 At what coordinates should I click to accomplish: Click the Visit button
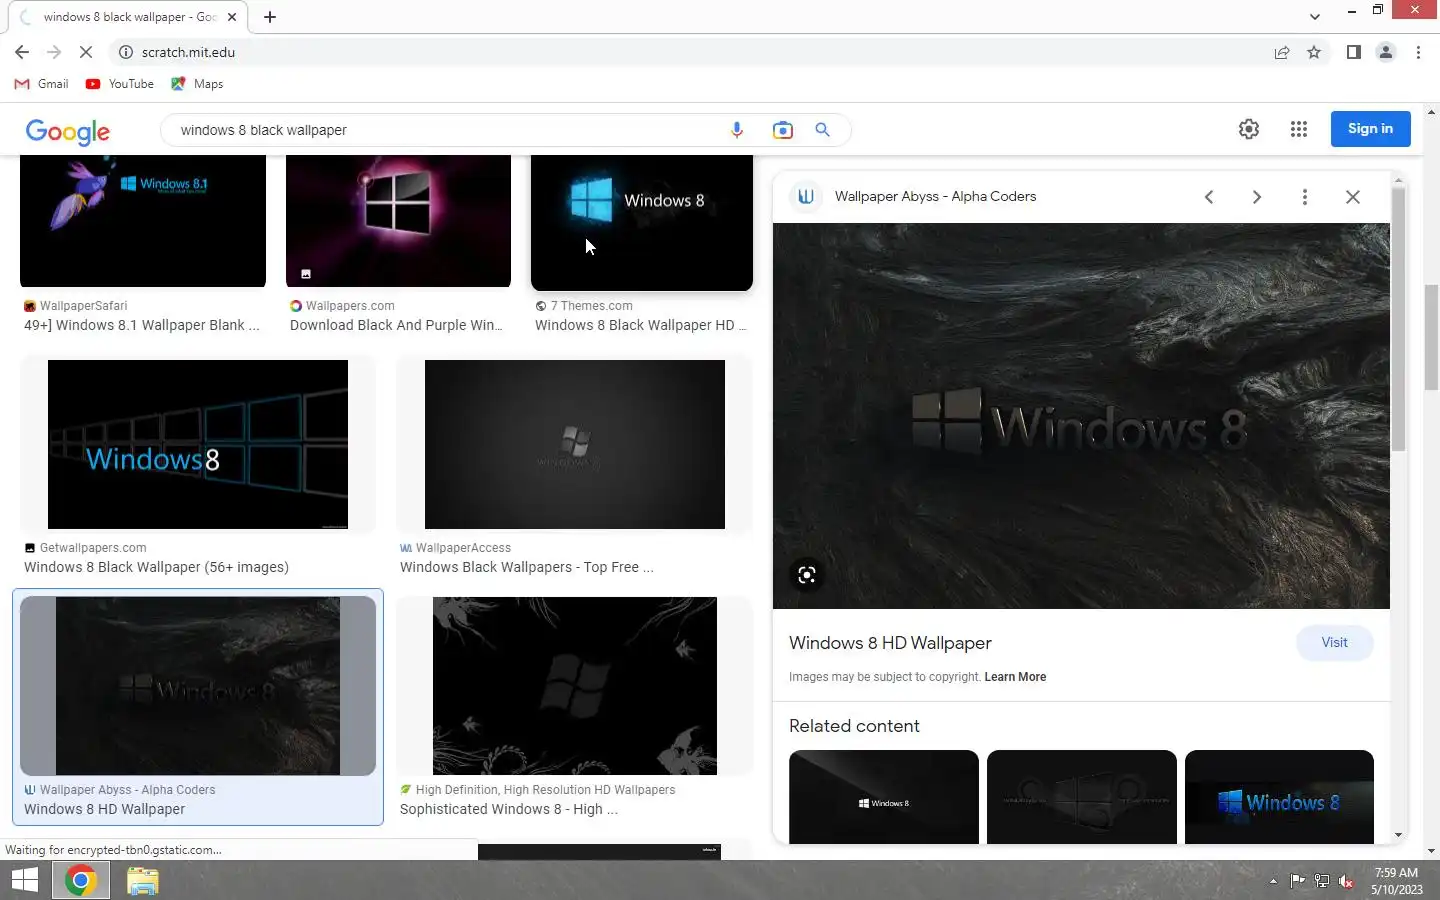tap(1334, 643)
